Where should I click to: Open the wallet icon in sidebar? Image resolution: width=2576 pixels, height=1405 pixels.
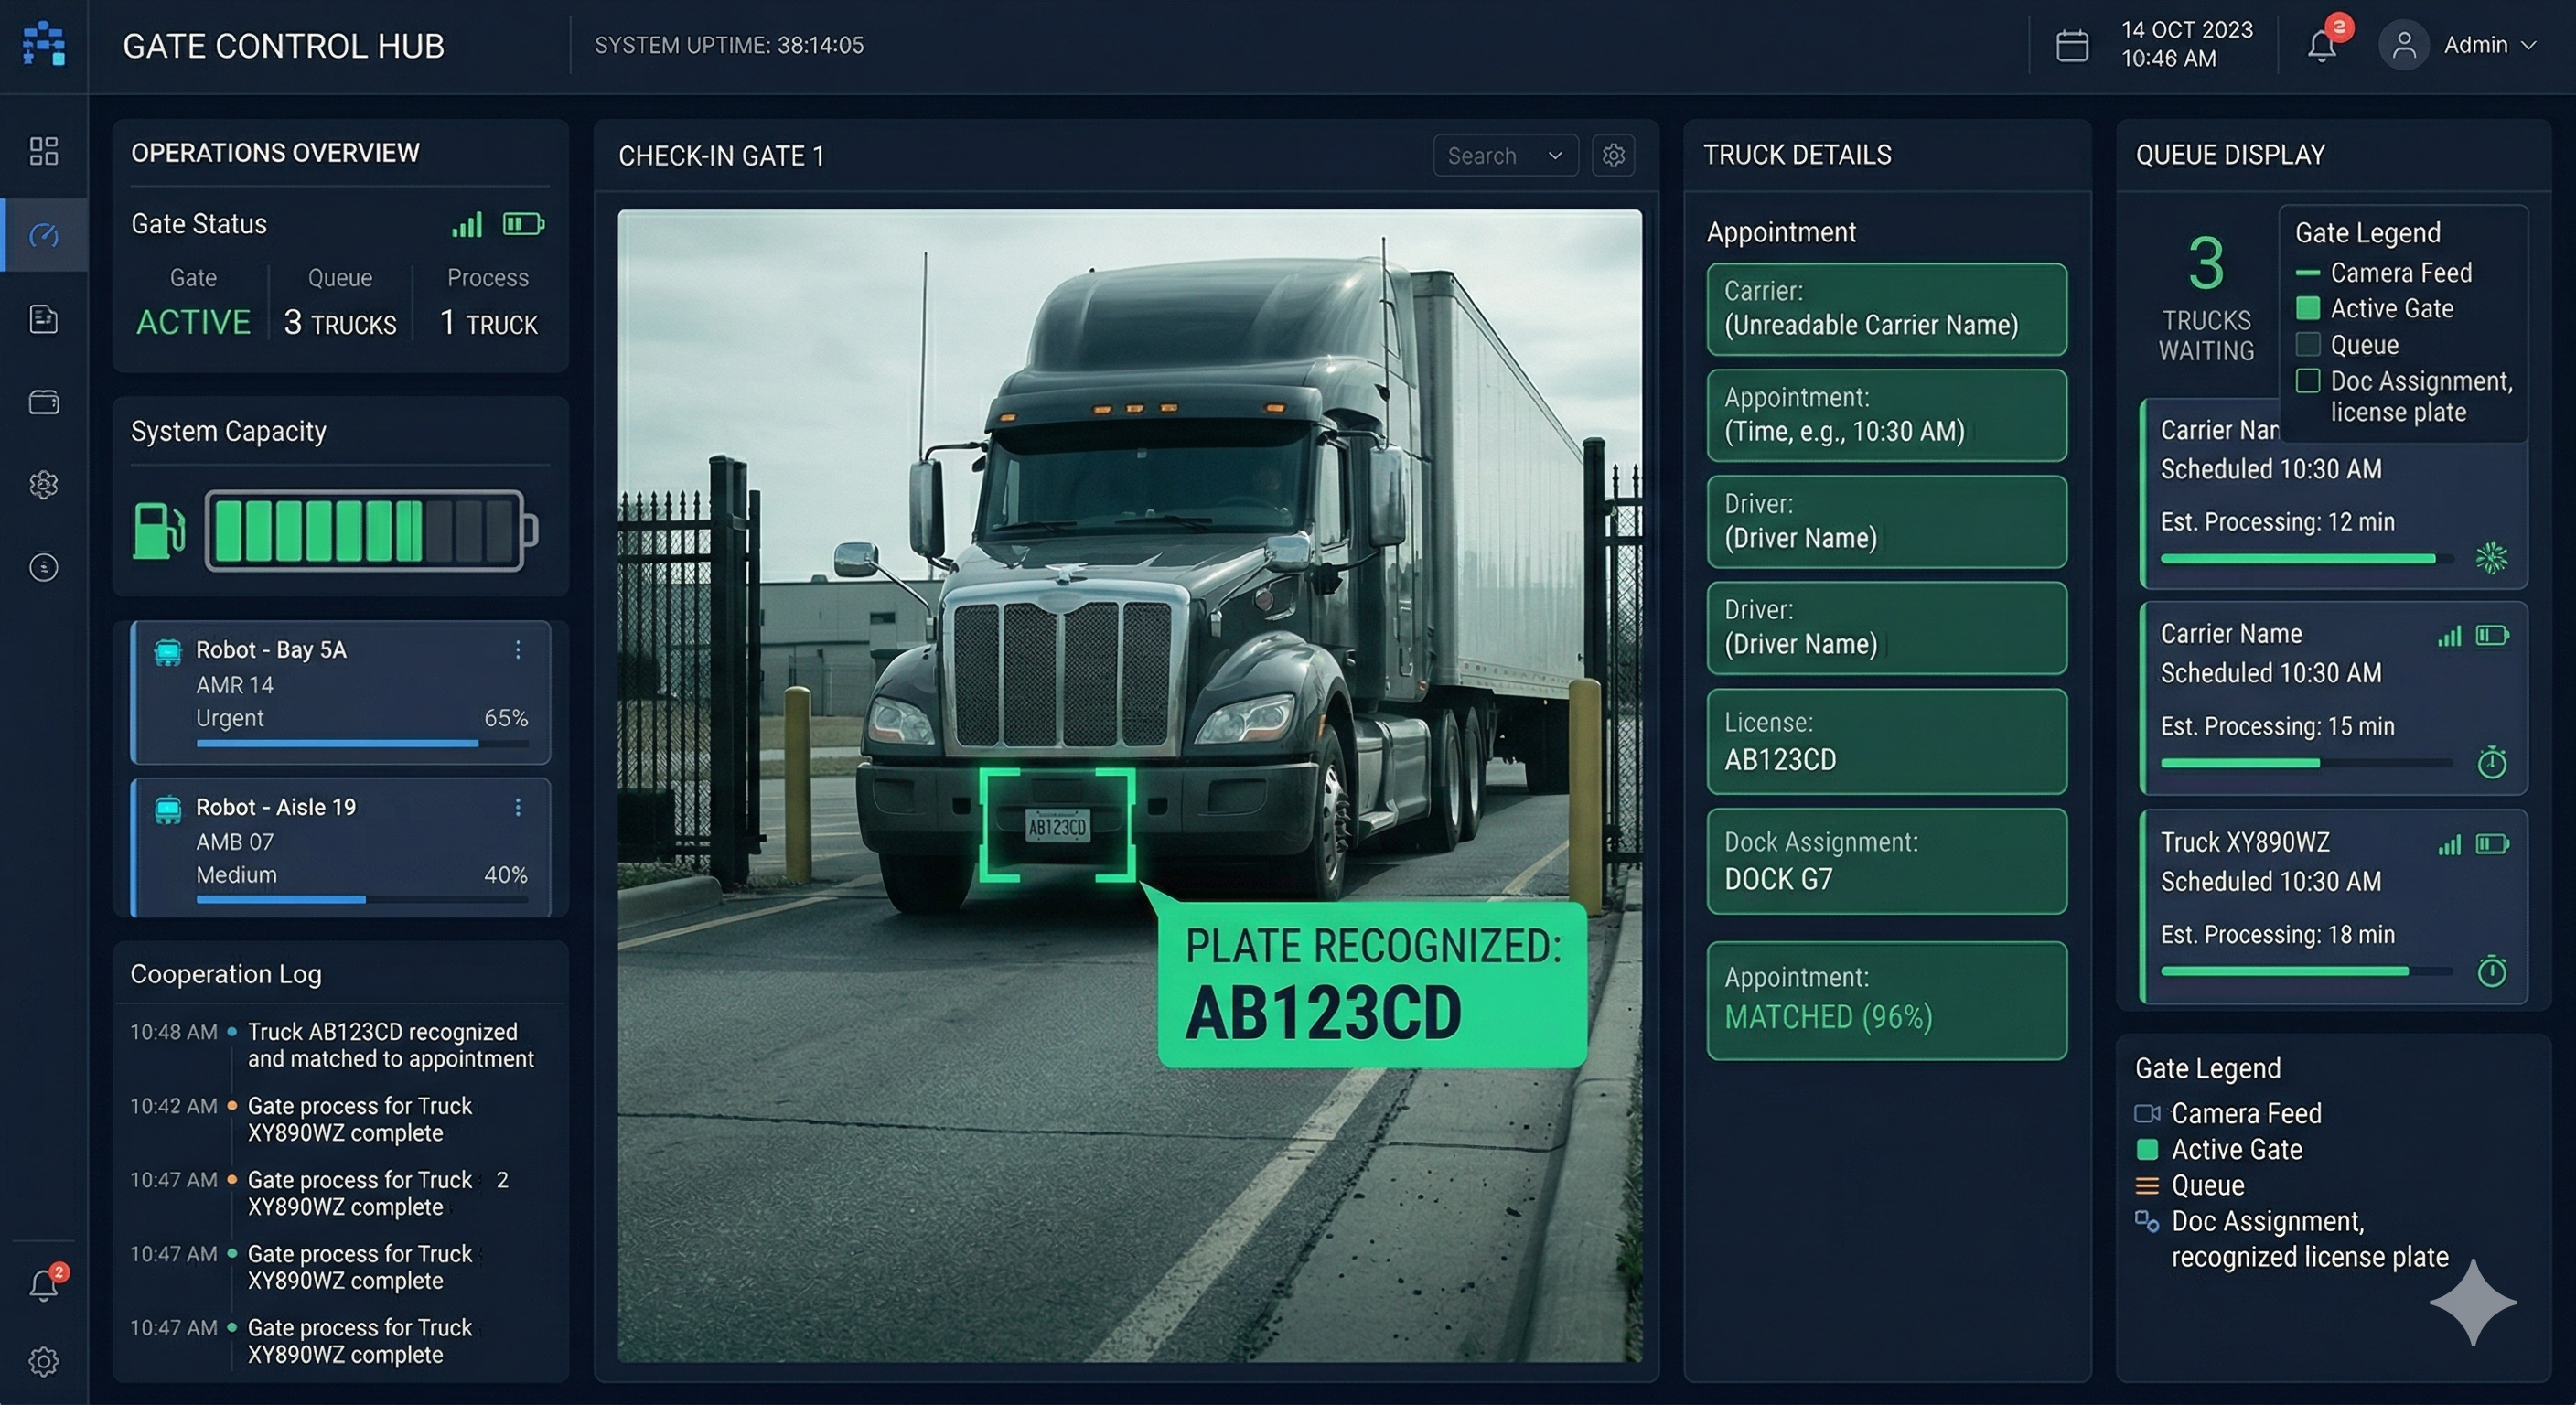point(43,402)
